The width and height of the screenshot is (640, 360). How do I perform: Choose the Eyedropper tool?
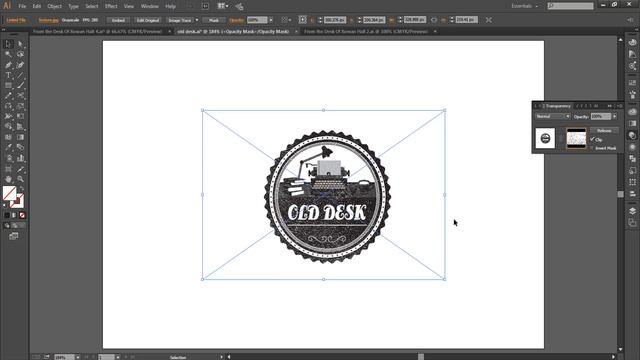(8, 147)
